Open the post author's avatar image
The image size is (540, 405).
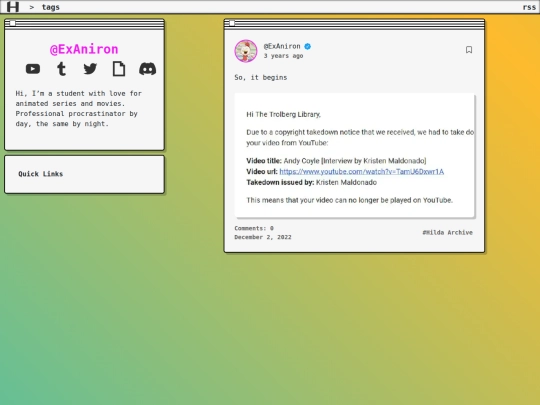pyautogui.click(x=246, y=51)
